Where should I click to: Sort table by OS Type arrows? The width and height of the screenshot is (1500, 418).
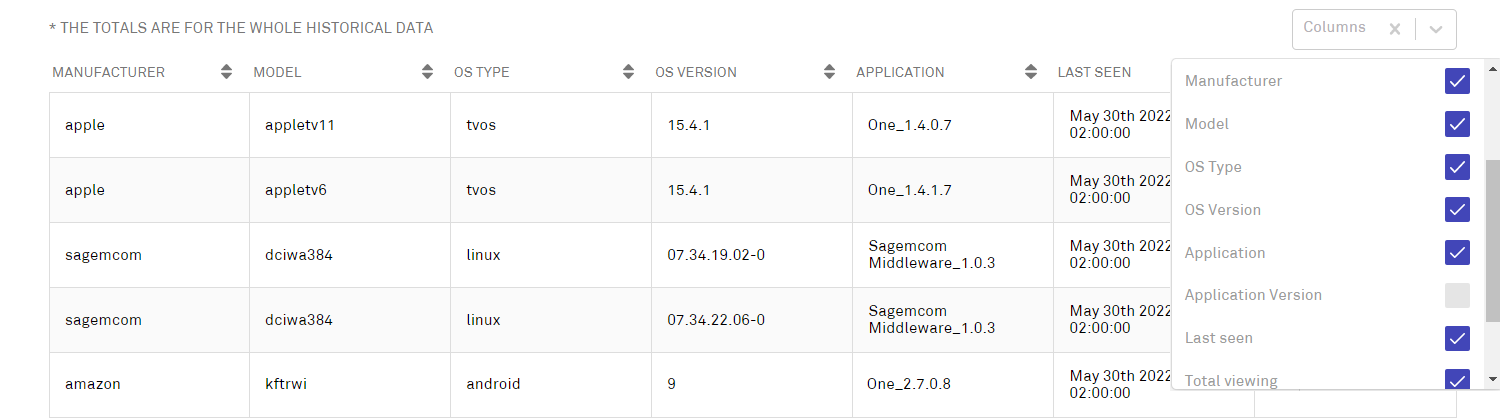tap(629, 72)
